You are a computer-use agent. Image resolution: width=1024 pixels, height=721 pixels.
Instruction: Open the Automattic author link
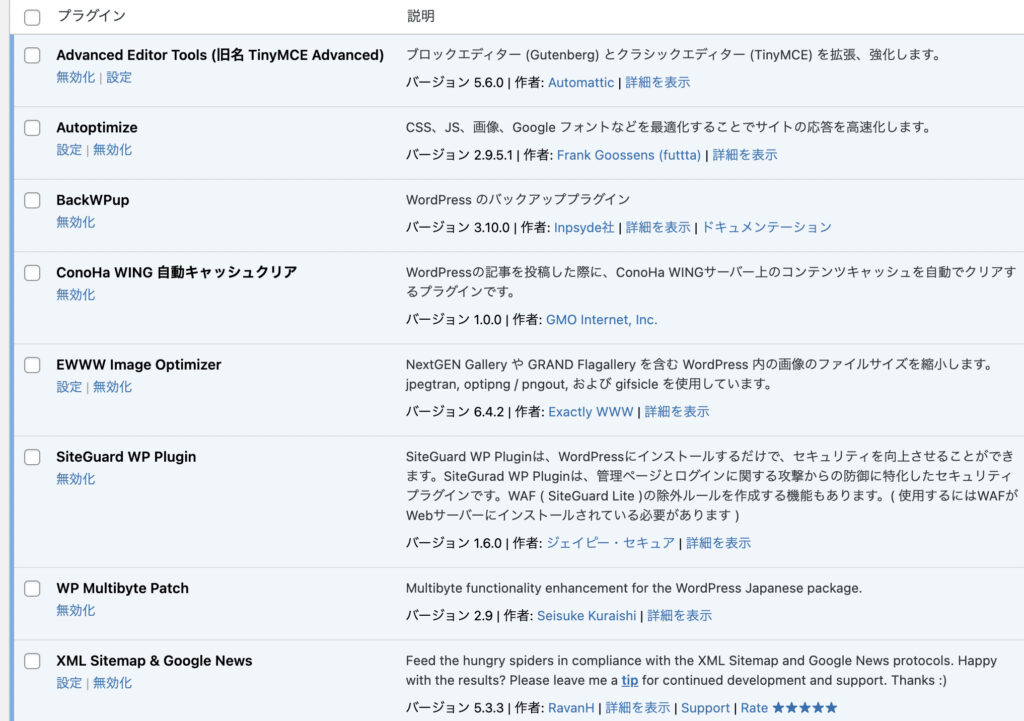coord(581,82)
